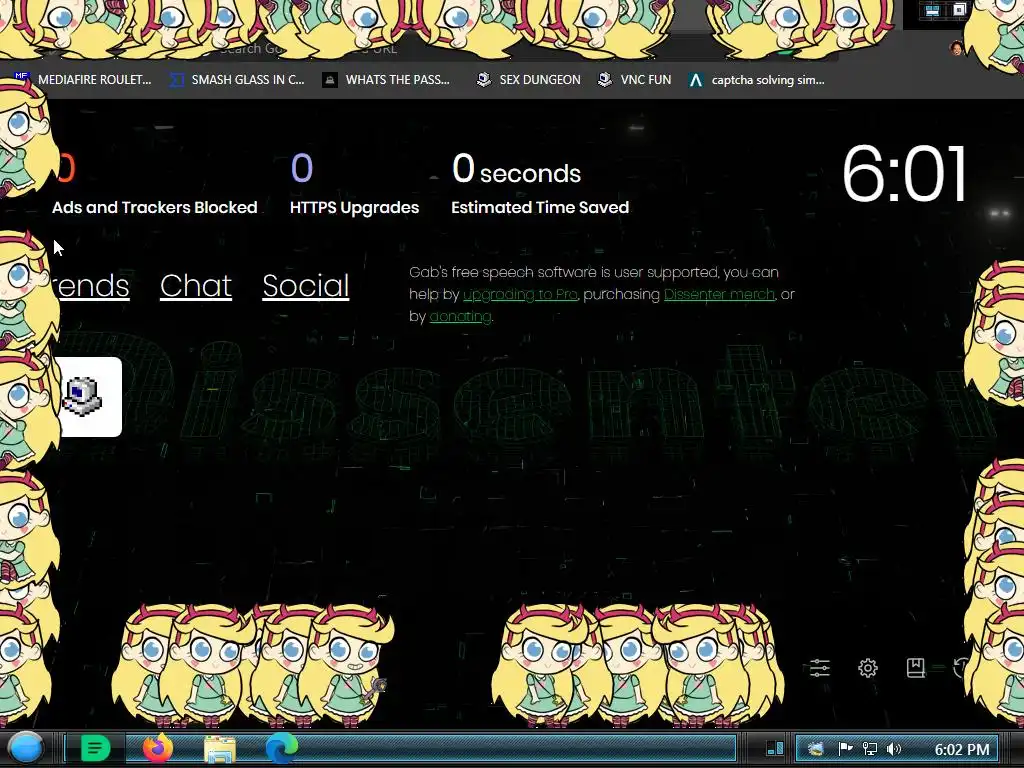1024x768 pixels.
Task: Open the history clock icon
Action: pyautogui.click(x=960, y=667)
